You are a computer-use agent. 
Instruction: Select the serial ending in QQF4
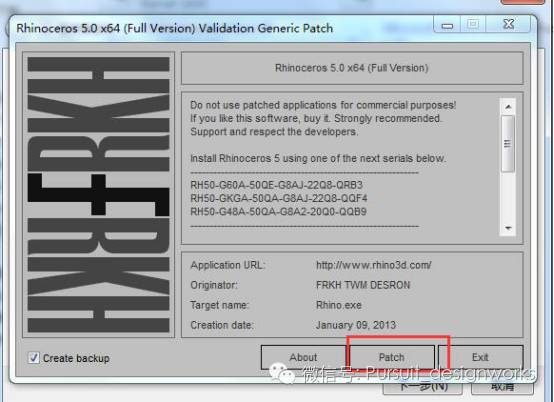coord(279,198)
